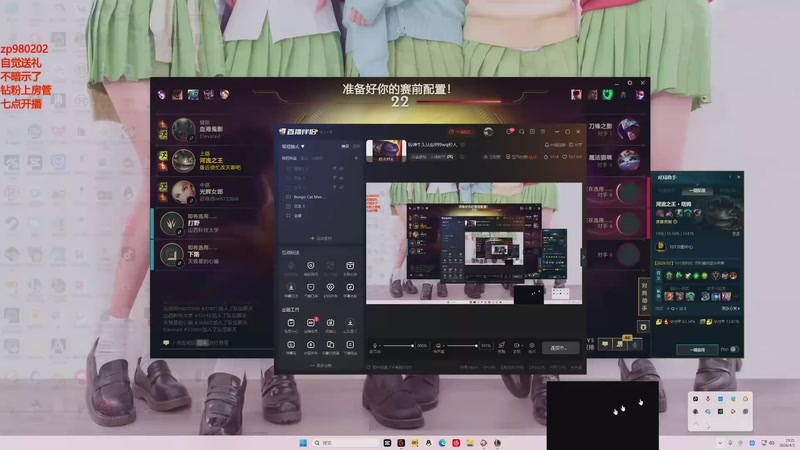Expand more schemes (更多方案) in assistant panel
800x450 pixels.
(730, 309)
